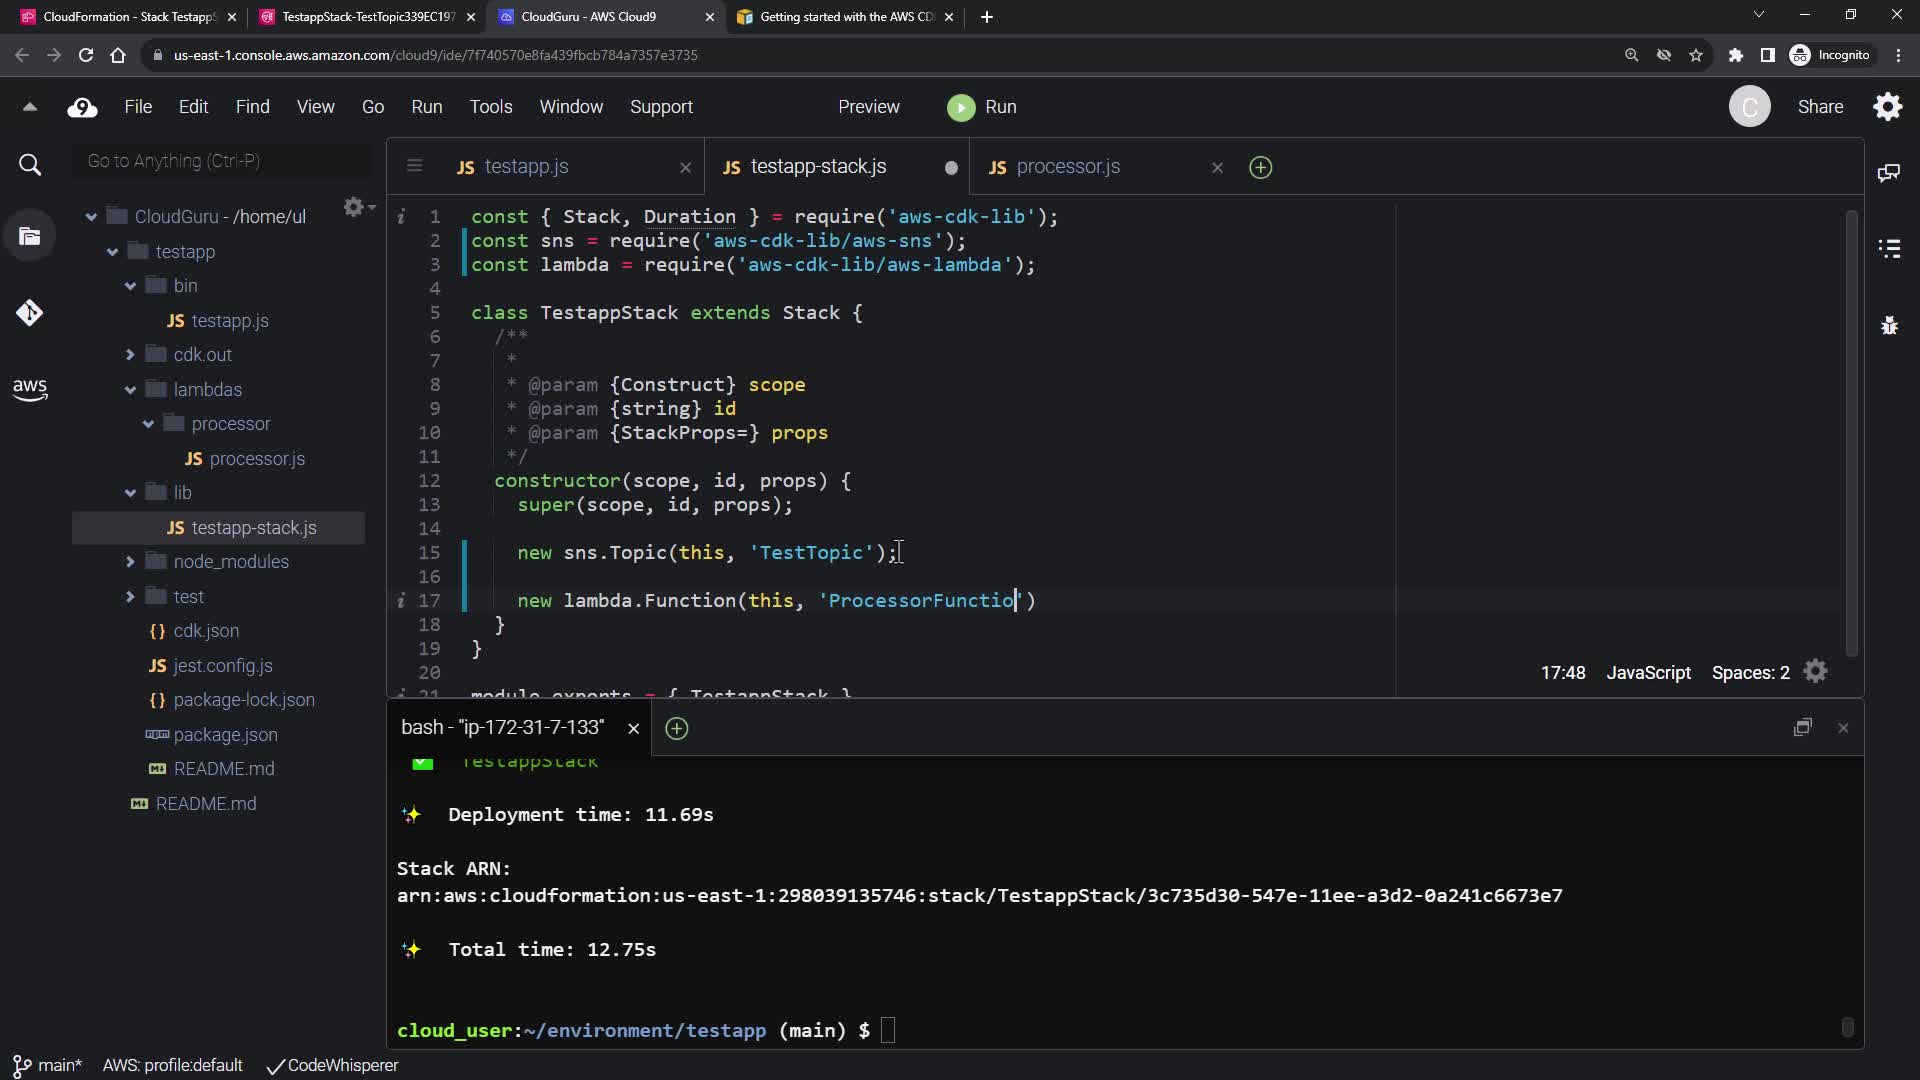
Task: Open file tree settings gear dropdown
Action: click(x=357, y=207)
